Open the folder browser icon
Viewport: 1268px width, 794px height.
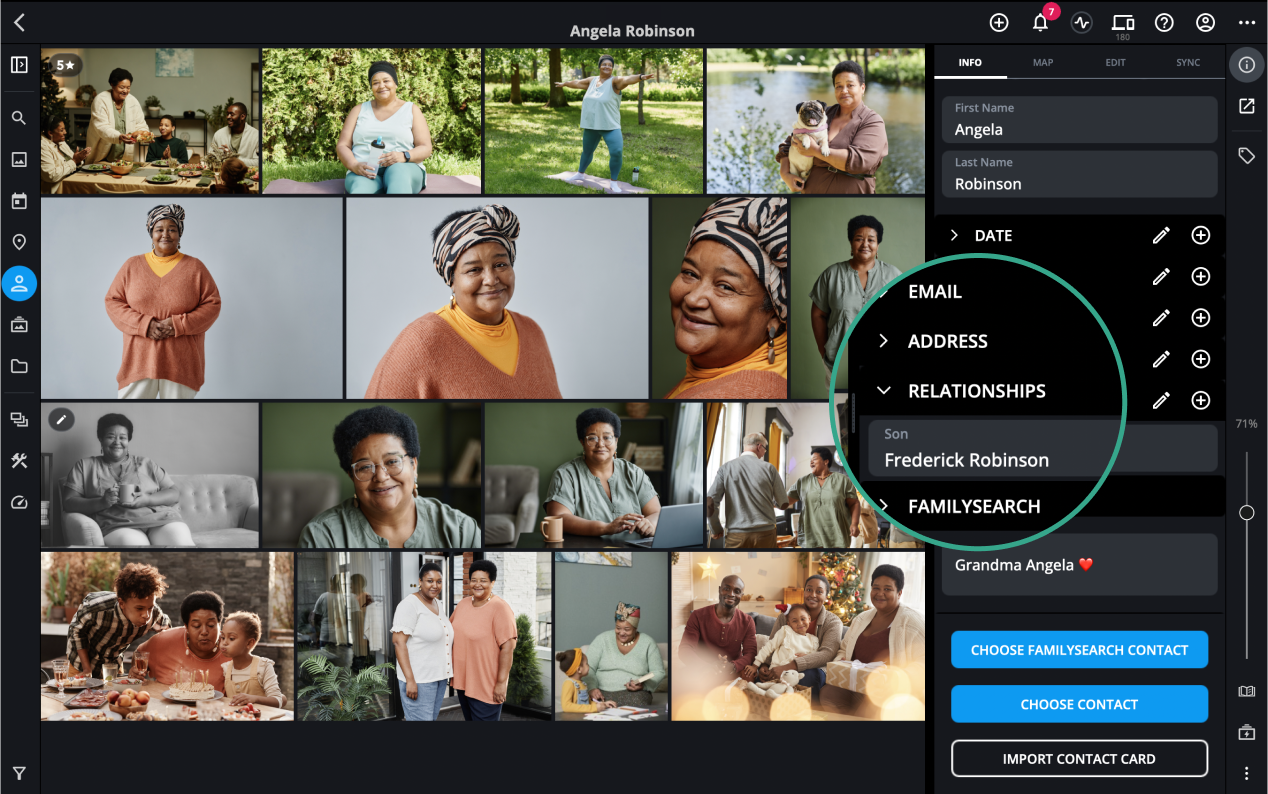coord(19,366)
